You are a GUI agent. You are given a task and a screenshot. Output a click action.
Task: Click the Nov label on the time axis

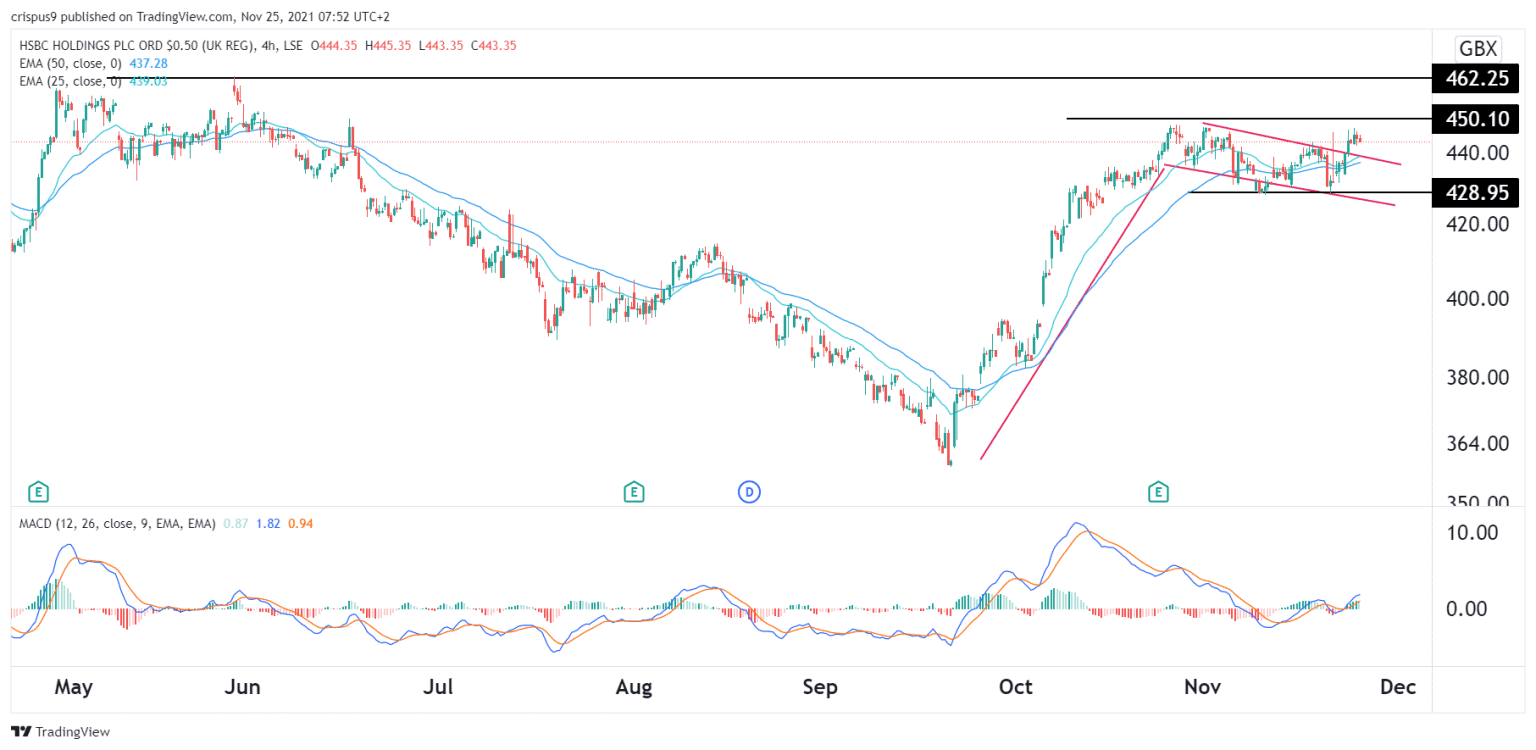[x=1202, y=688]
